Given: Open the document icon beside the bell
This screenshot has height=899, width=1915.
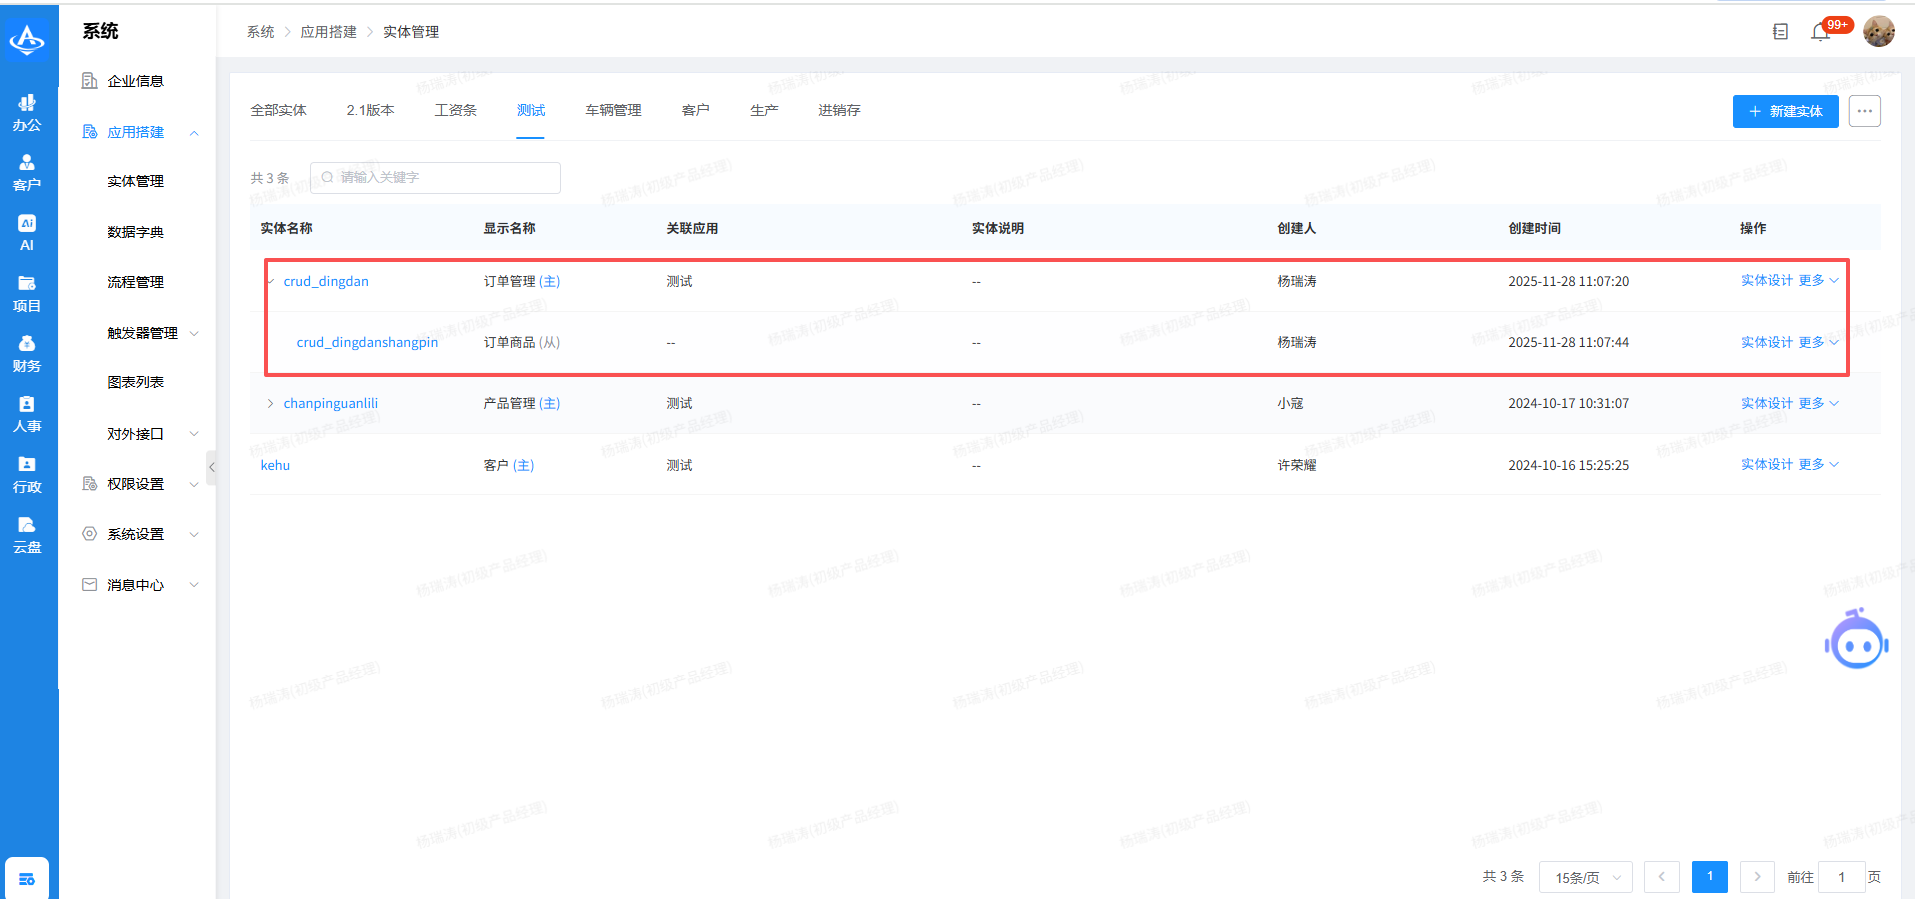Looking at the screenshot, I should [x=1780, y=32].
